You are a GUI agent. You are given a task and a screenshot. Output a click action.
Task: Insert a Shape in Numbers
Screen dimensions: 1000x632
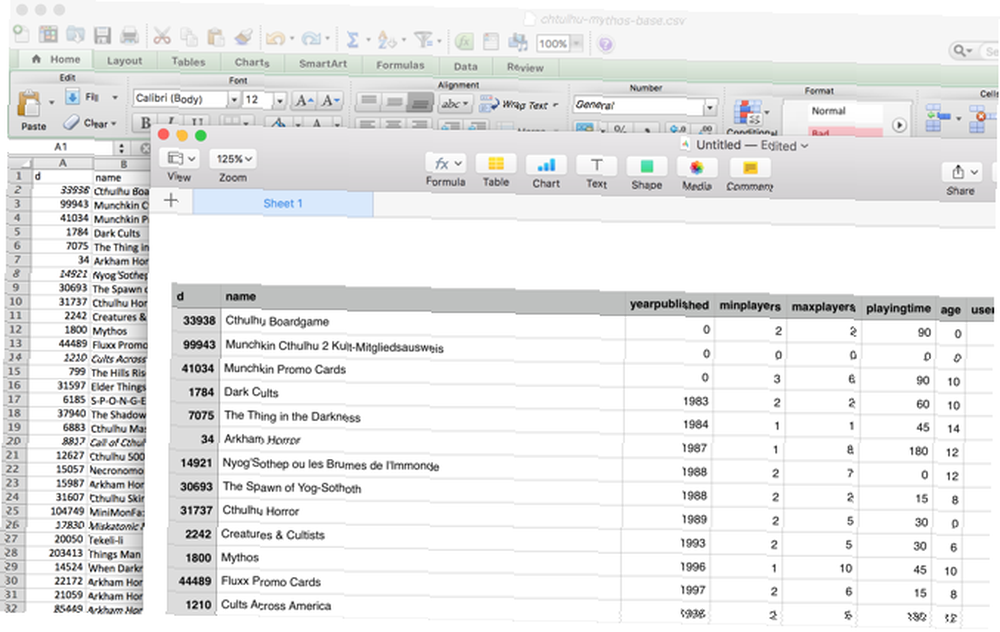646,166
